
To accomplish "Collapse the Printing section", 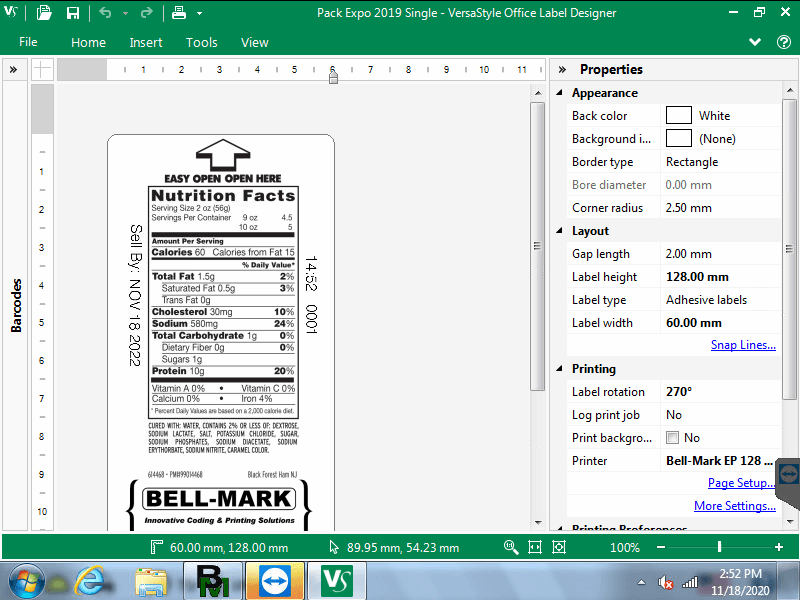I will coord(560,368).
